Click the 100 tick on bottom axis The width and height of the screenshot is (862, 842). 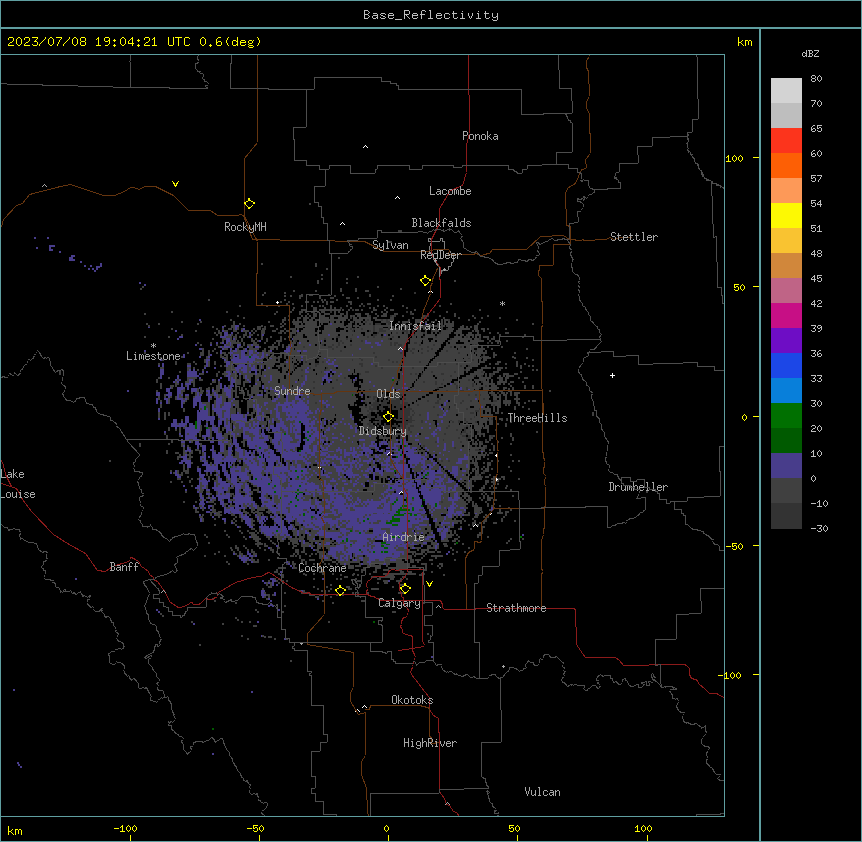[x=643, y=828]
